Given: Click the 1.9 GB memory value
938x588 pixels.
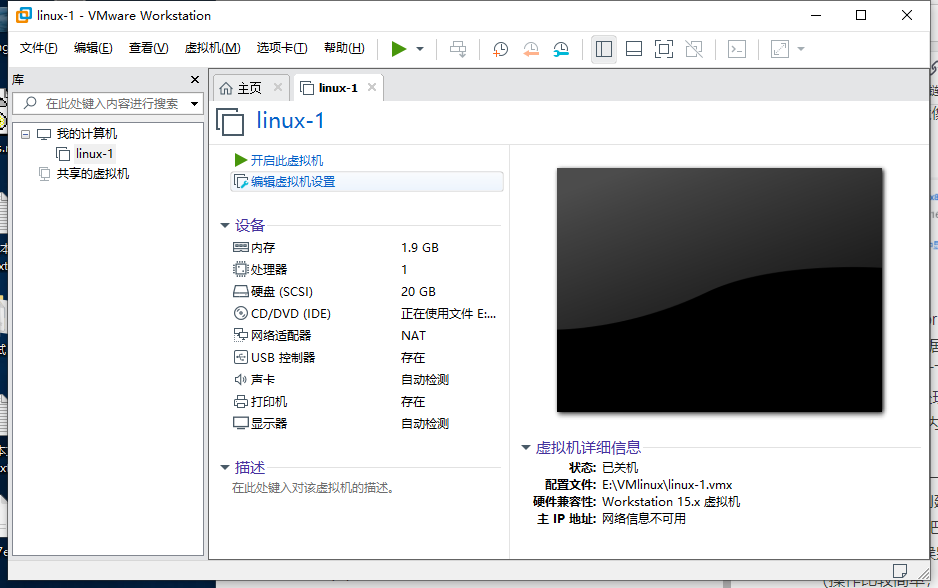Looking at the screenshot, I should click(420, 248).
